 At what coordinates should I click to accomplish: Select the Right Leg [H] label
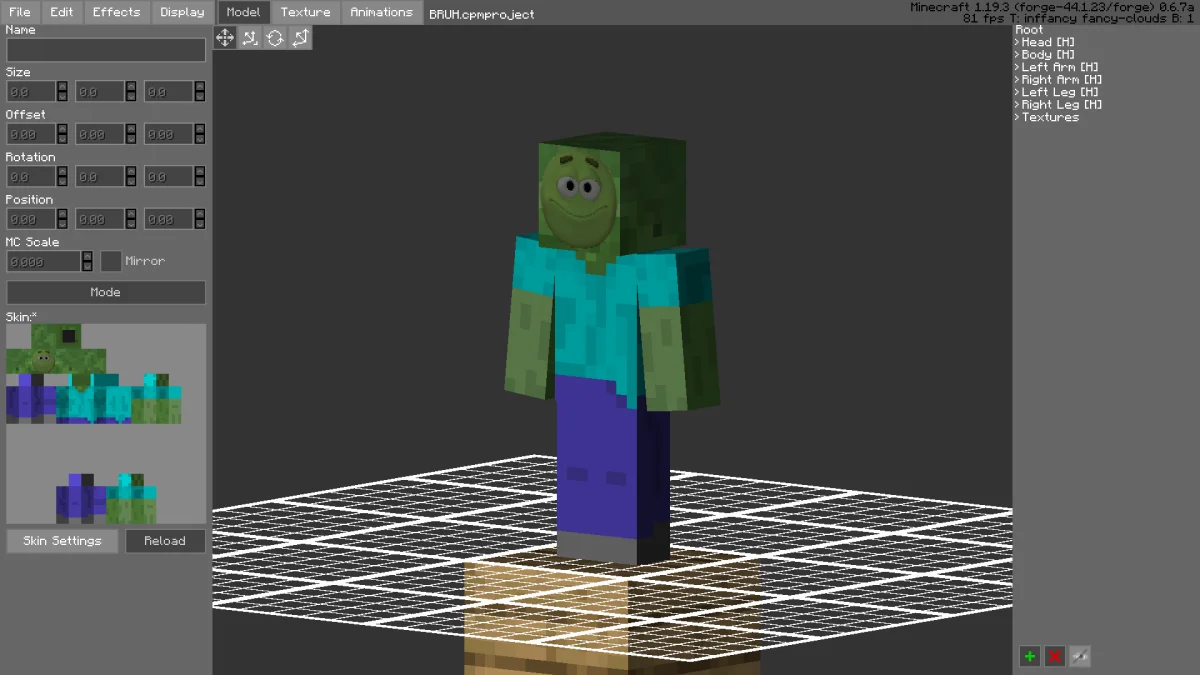pos(1062,105)
